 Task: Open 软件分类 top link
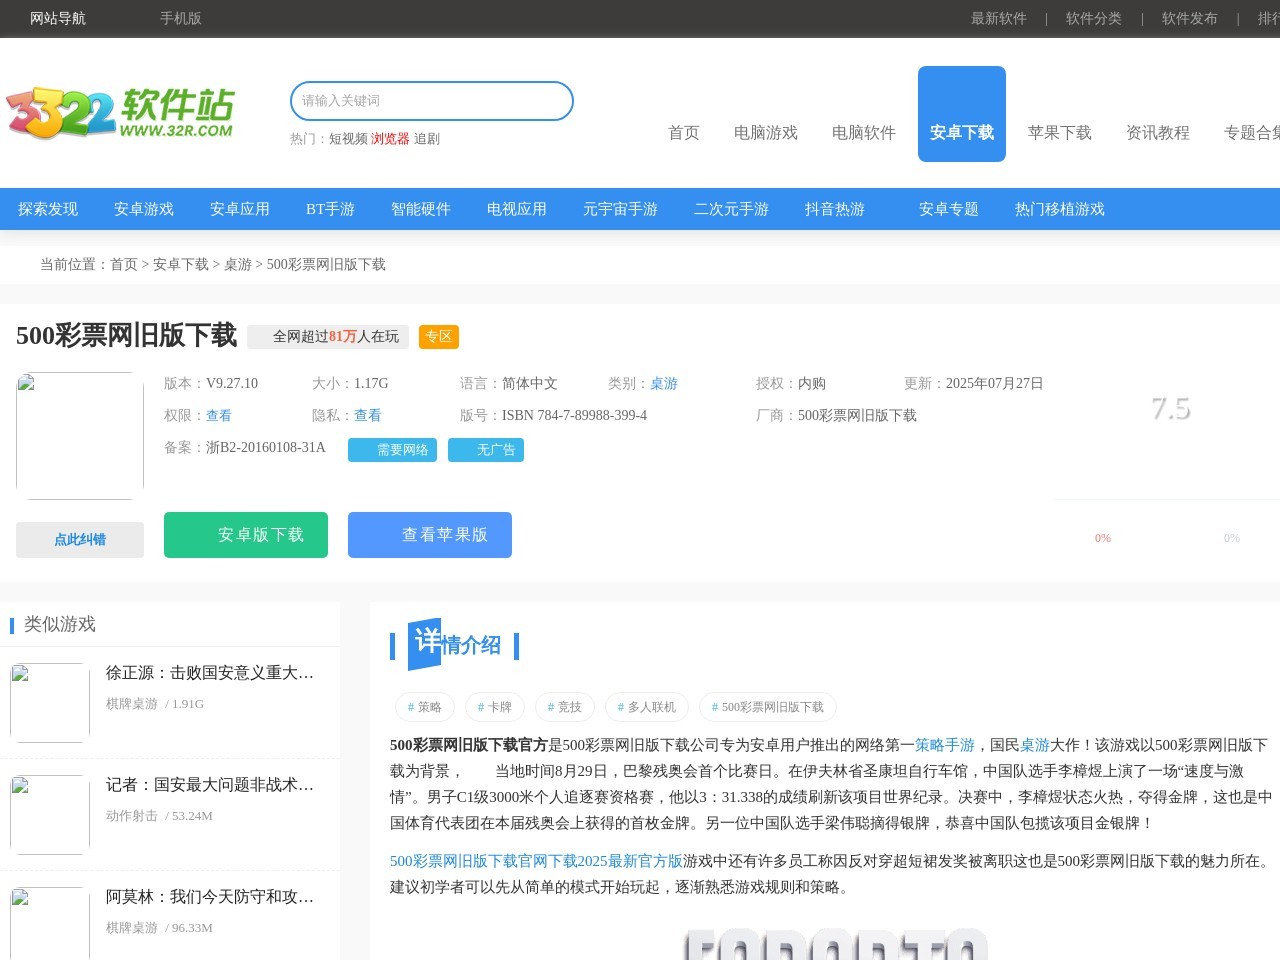(x=1094, y=18)
